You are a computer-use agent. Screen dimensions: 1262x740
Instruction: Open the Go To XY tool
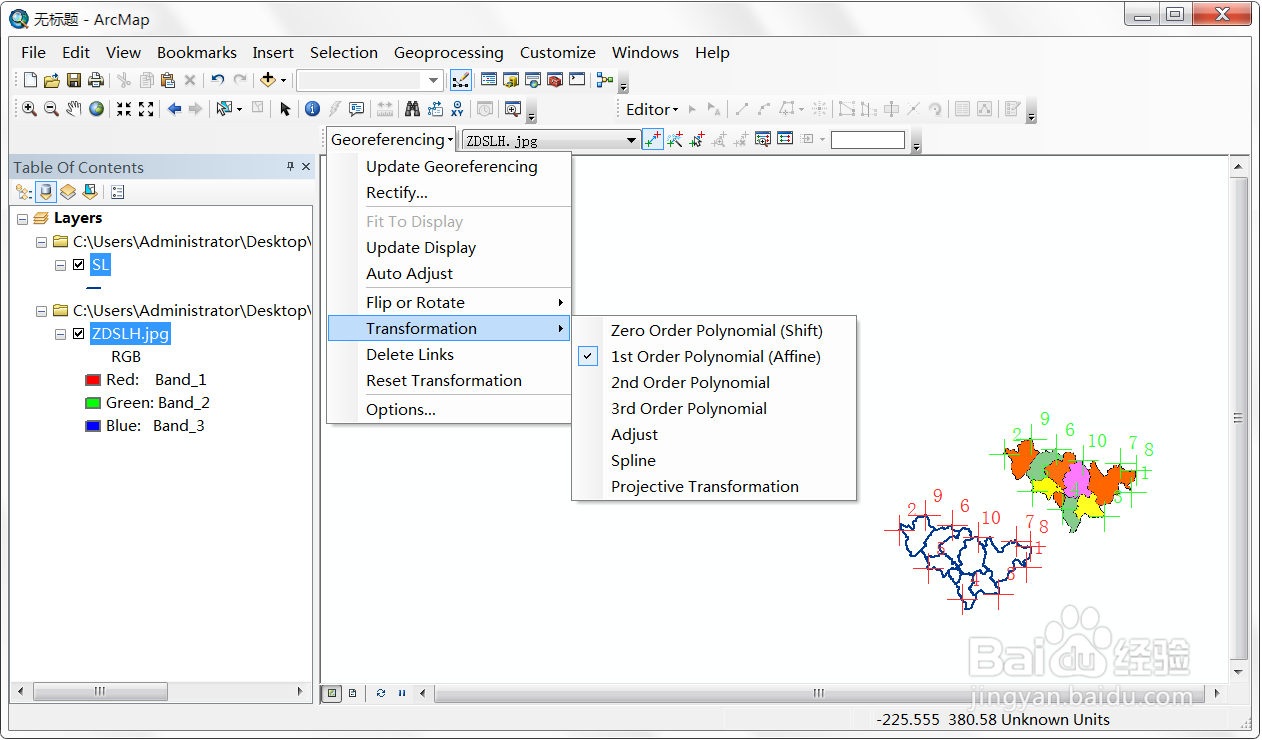457,109
